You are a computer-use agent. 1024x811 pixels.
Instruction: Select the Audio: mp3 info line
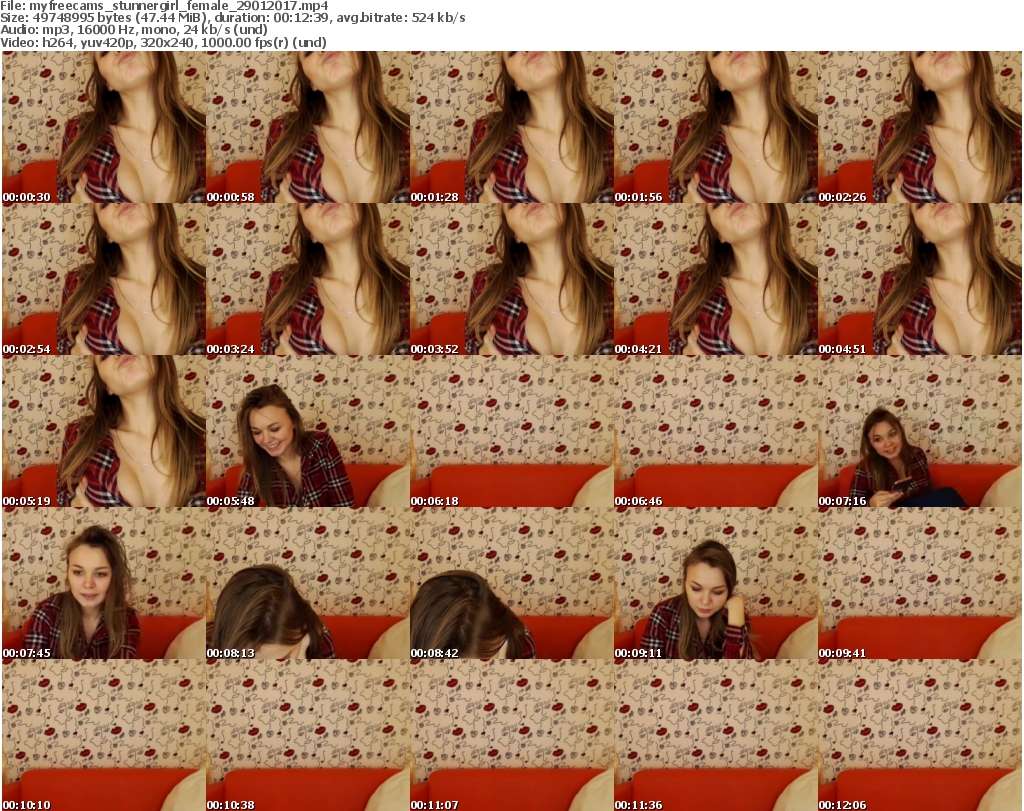[134, 30]
